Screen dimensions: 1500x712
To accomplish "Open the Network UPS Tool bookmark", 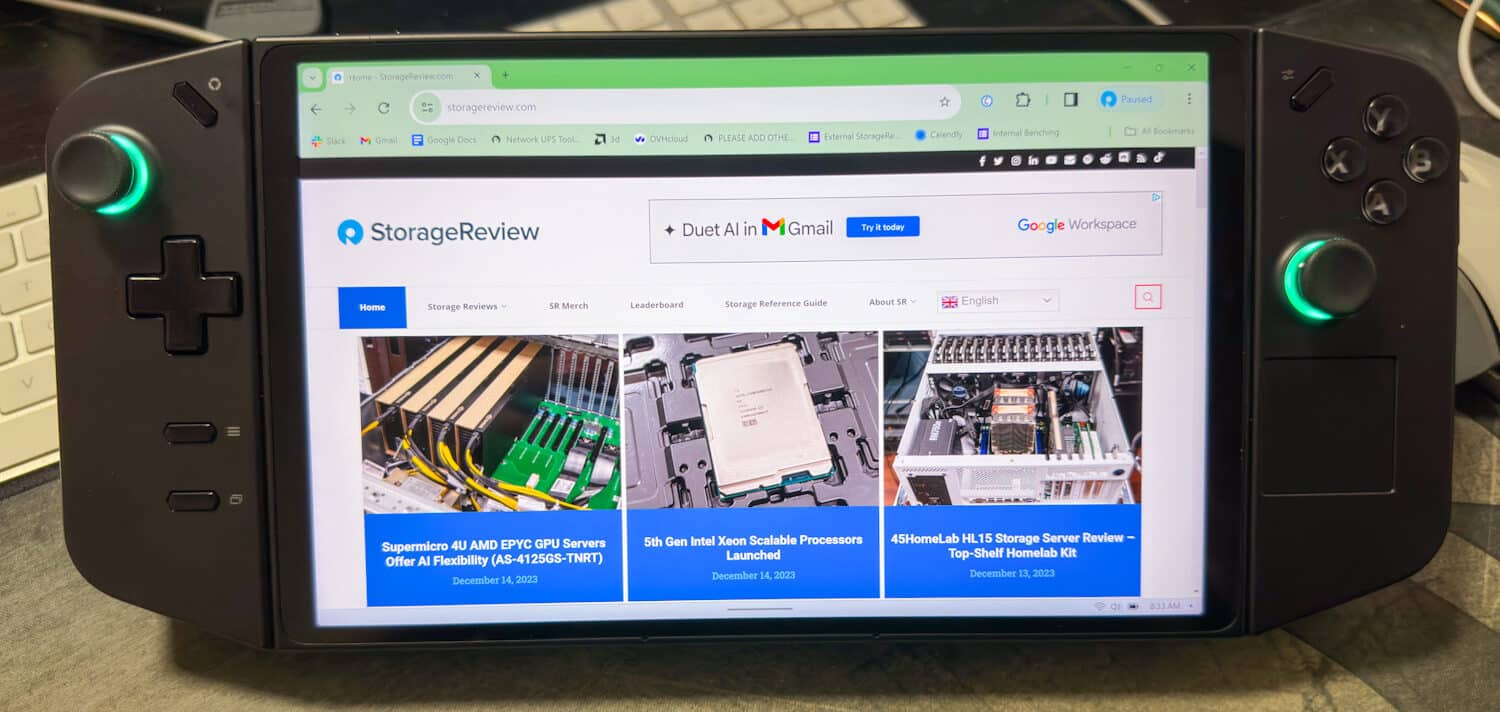I will pos(536,140).
